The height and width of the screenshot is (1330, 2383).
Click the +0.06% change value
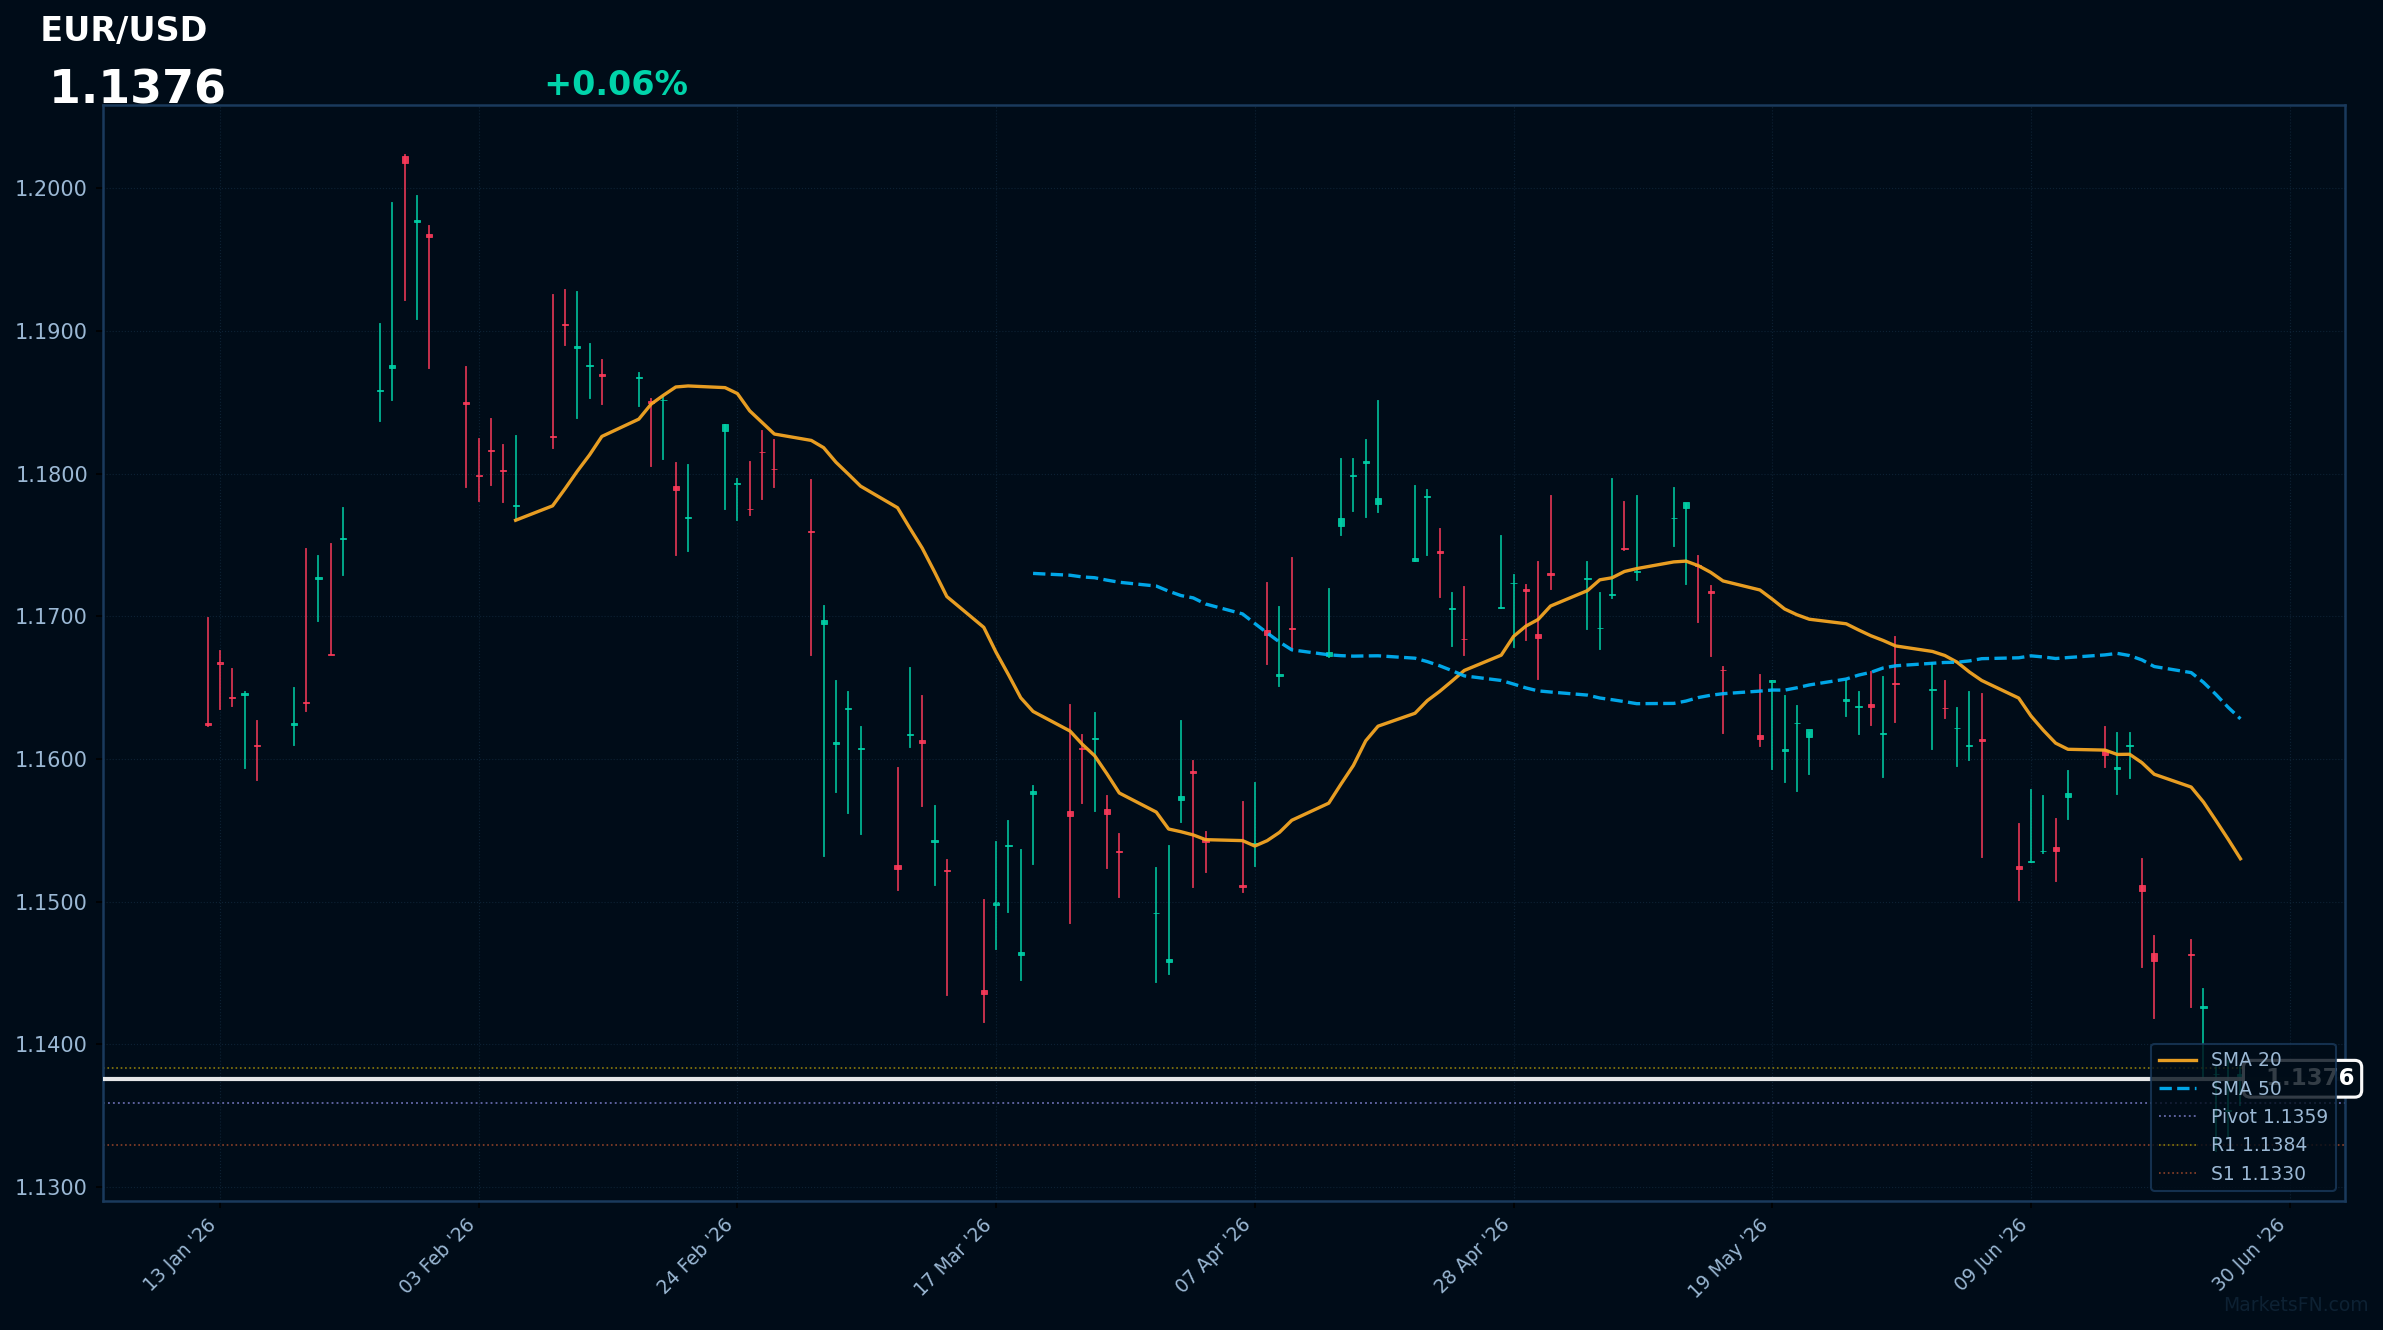click(x=616, y=84)
